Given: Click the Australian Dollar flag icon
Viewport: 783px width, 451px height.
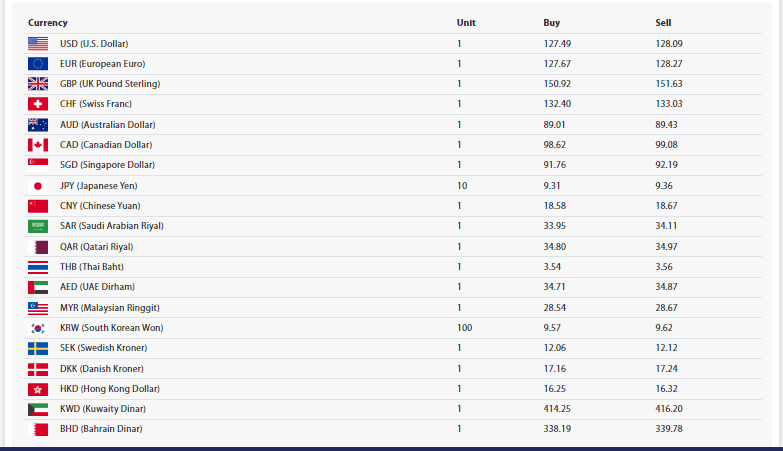Looking at the screenshot, I should pos(38,125).
